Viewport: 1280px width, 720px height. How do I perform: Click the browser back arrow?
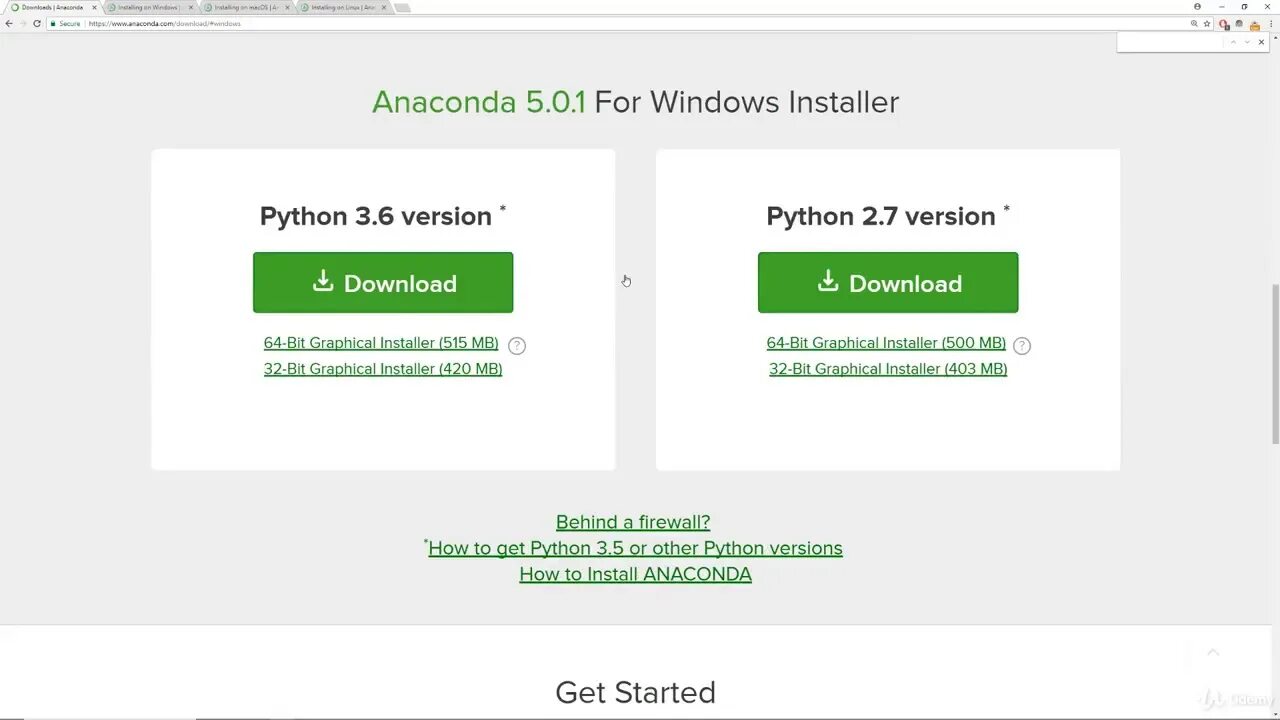click(9, 23)
